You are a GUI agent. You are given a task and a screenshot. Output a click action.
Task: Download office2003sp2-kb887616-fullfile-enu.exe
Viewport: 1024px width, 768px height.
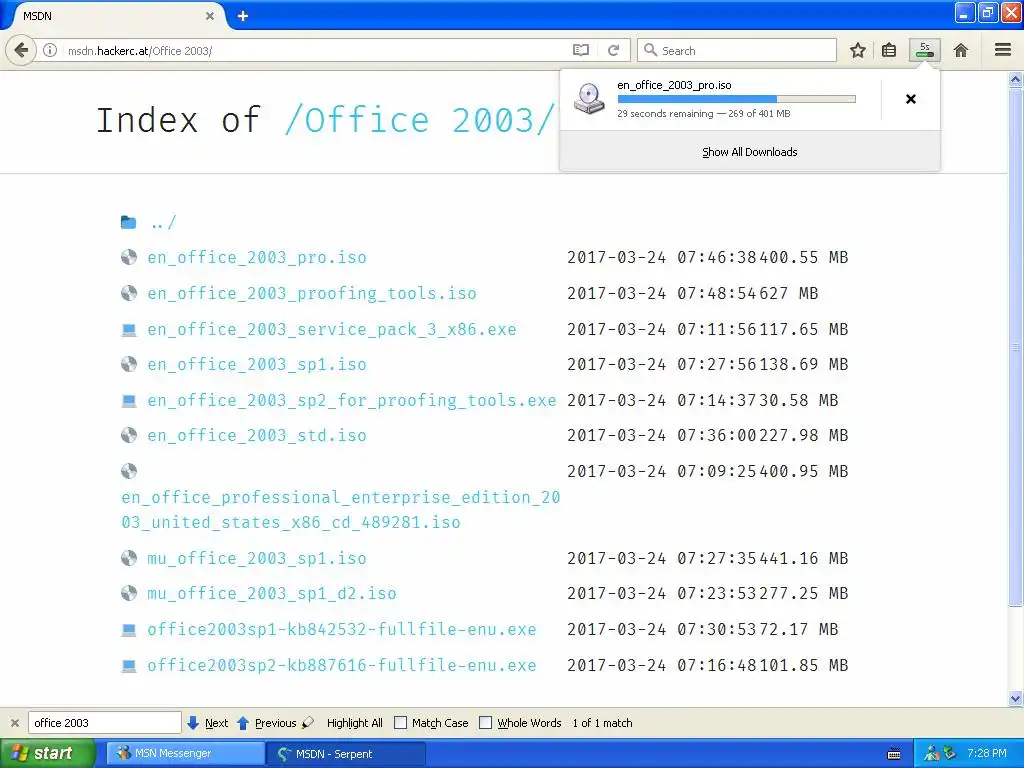click(342, 665)
